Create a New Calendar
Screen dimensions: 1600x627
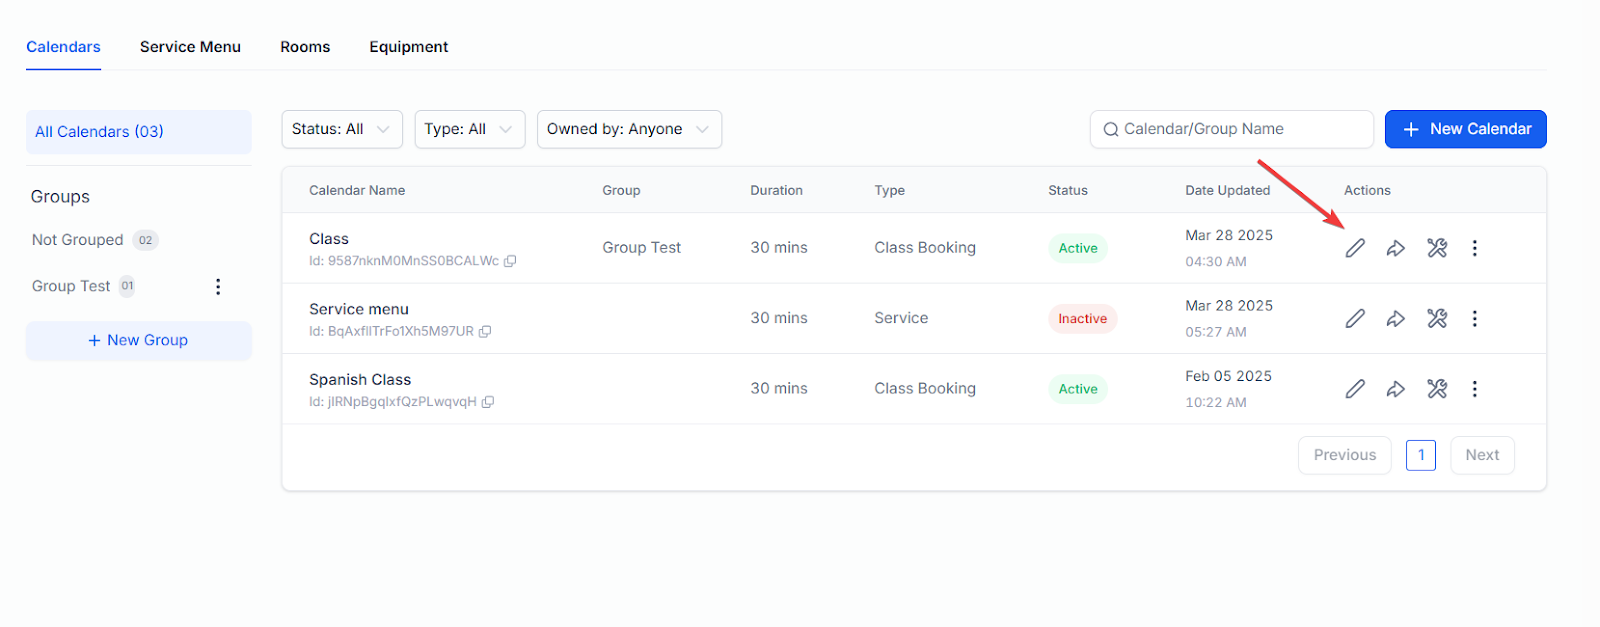tap(1466, 129)
